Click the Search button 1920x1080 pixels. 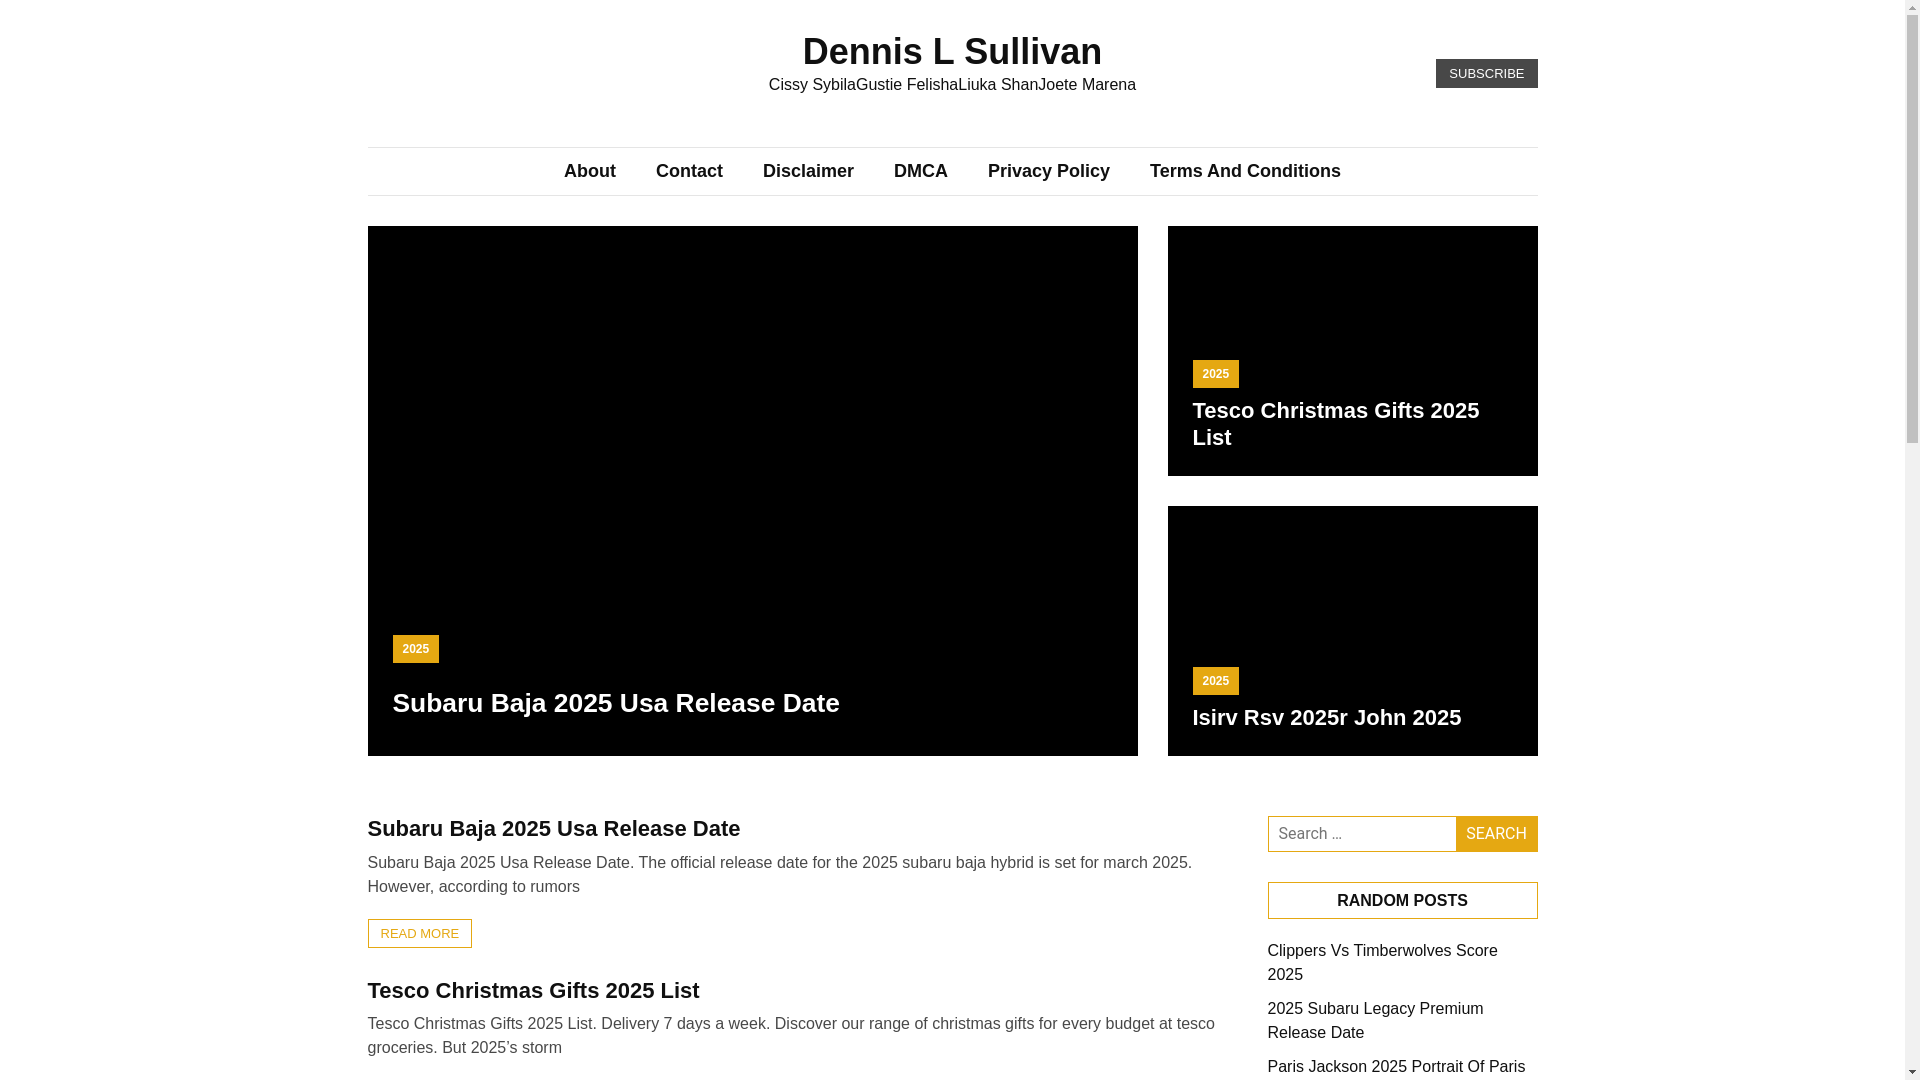click(x=1496, y=834)
